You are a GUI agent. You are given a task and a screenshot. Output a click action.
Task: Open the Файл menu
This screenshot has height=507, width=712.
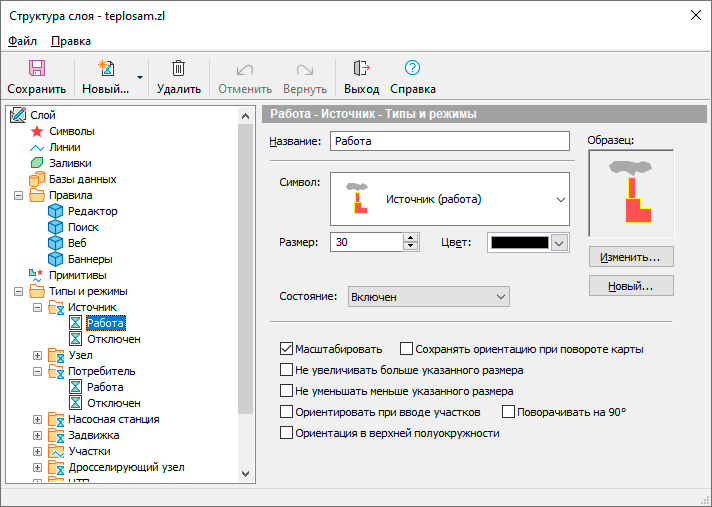pos(22,41)
